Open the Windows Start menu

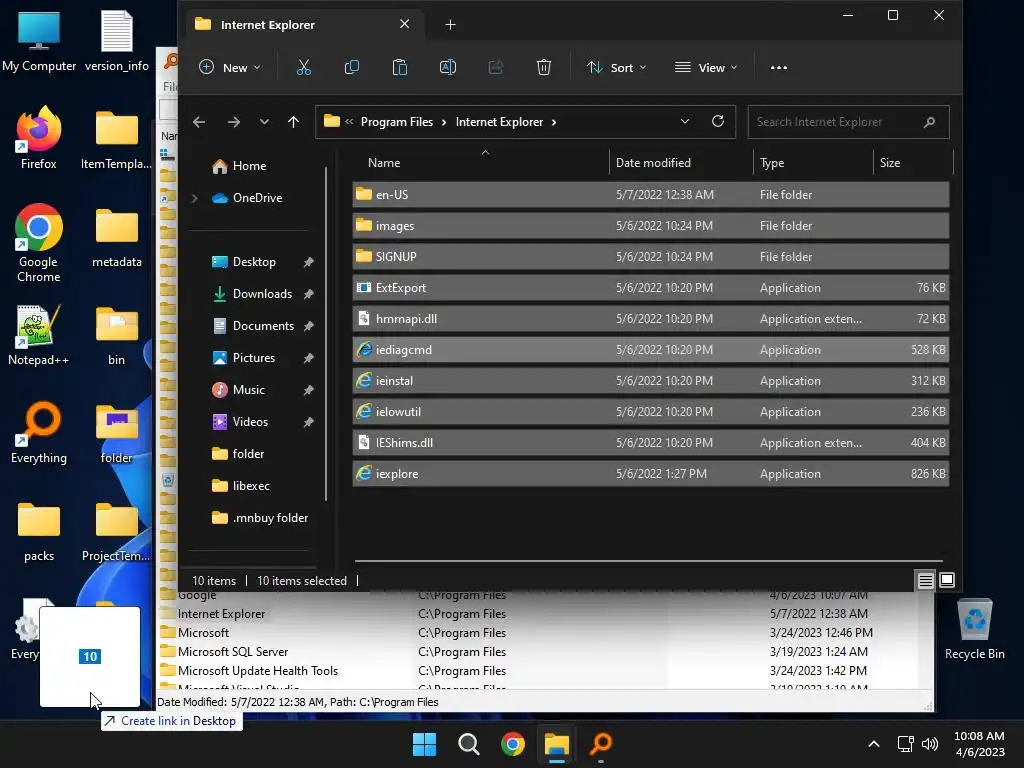pyautogui.click(x=424, y=744)
